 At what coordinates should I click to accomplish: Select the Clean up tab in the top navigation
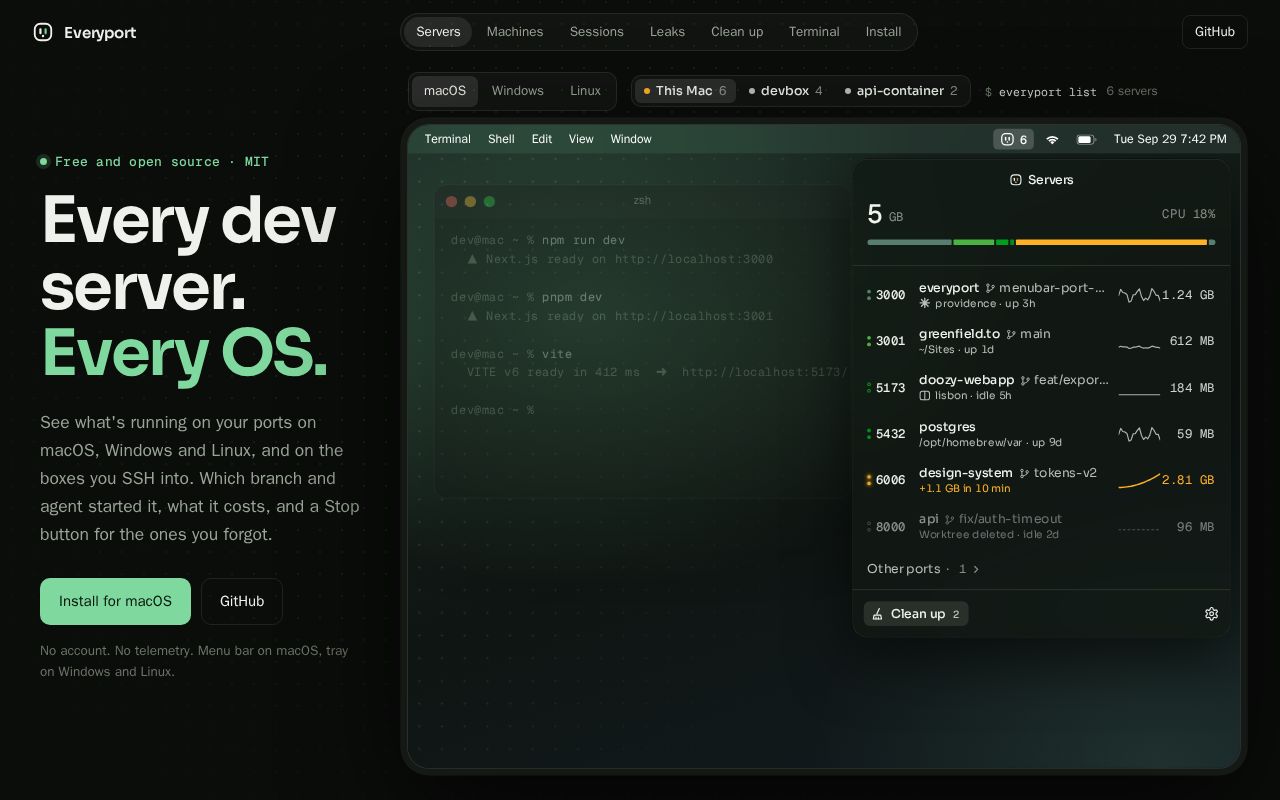tap(737, 32)
